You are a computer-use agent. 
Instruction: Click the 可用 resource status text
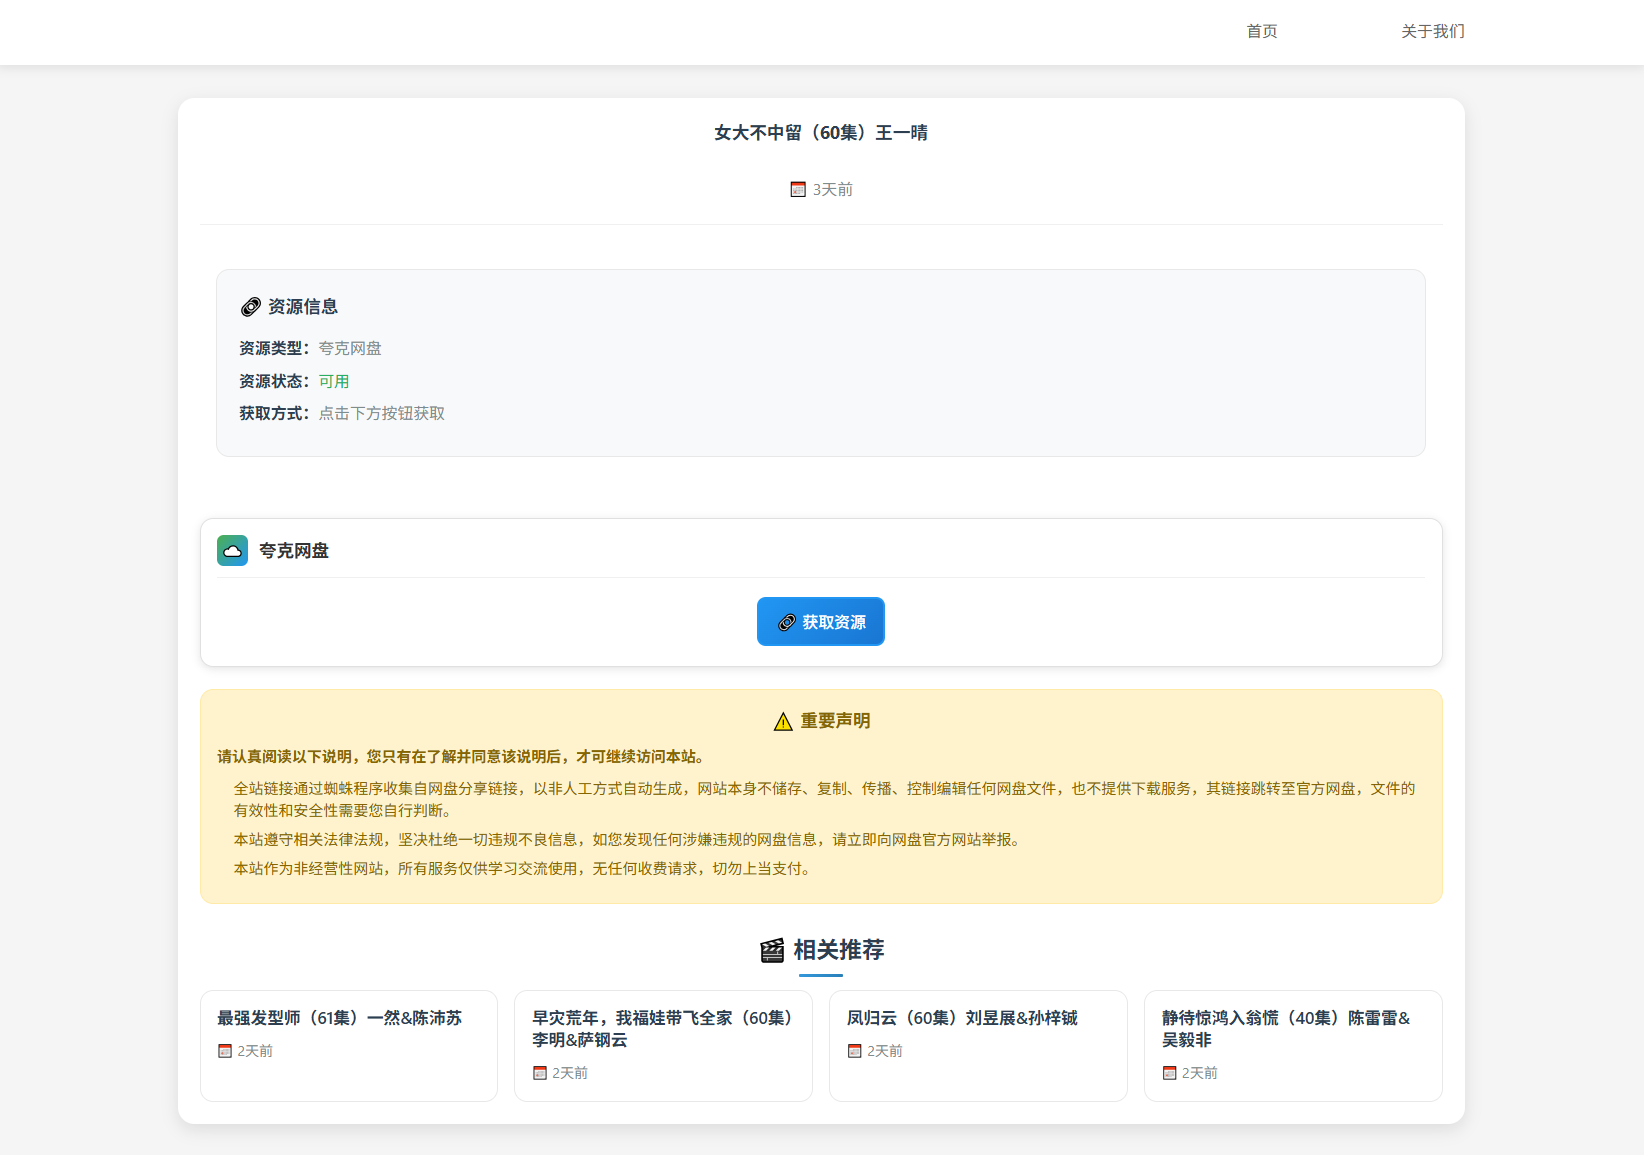[334, 381]
